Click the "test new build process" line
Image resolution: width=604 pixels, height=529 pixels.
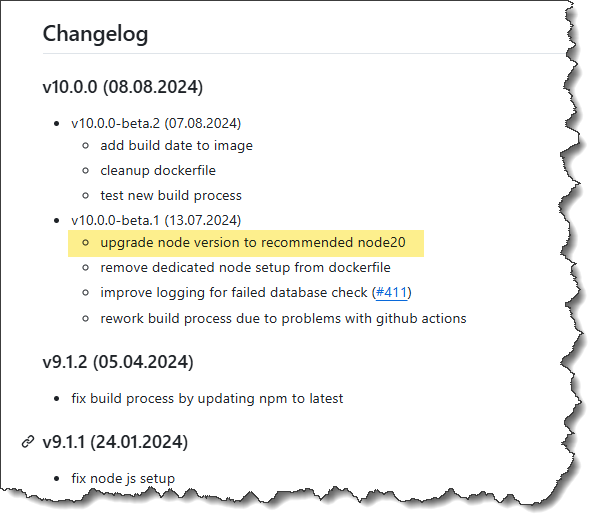pyautogui.click(x=171, y=195)
